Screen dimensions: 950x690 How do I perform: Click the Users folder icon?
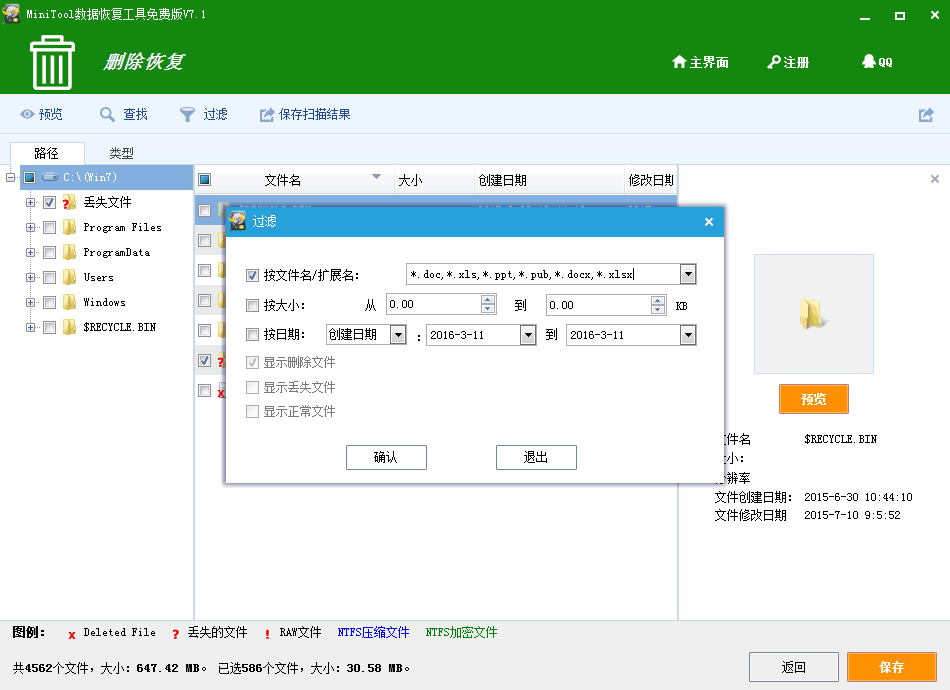[x=70, y=277]
